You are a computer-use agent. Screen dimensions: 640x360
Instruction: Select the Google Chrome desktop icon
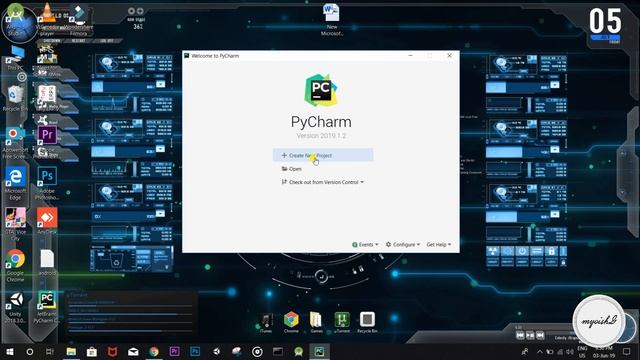coord(16,265)
